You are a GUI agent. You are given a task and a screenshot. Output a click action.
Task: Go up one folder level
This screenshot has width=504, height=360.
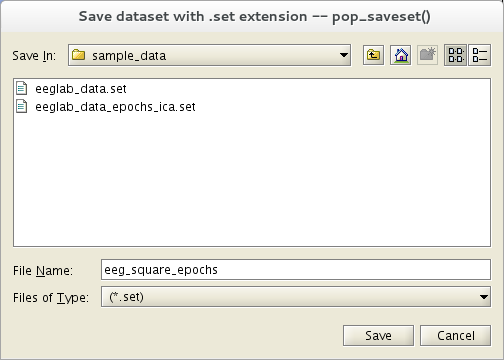point(373,55)
